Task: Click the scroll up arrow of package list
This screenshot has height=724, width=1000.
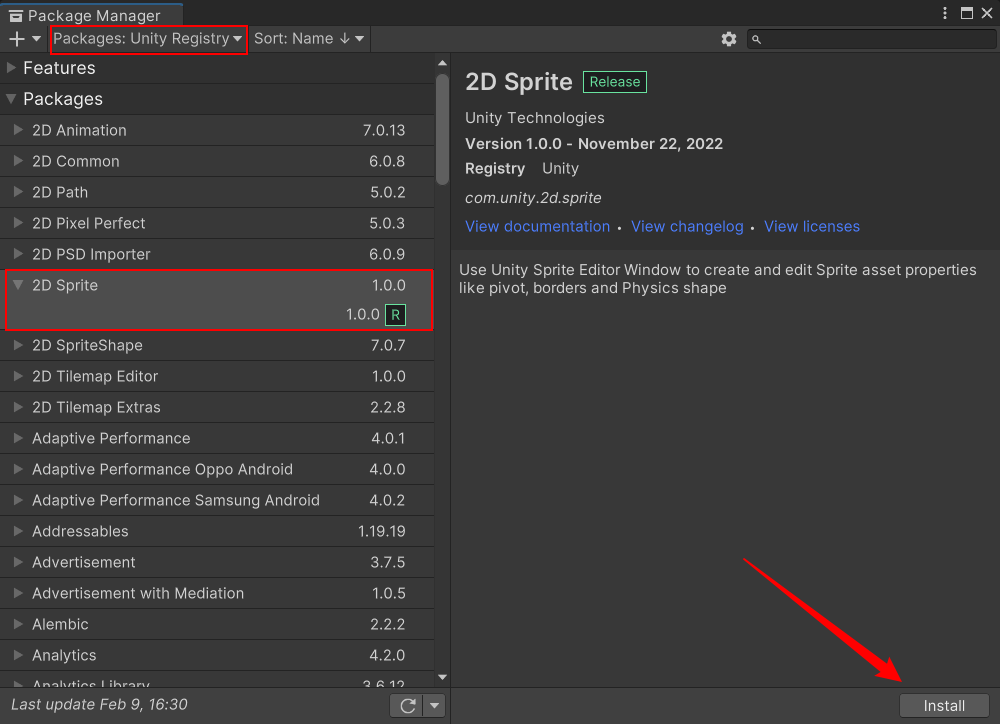Action: click(443, 63)
